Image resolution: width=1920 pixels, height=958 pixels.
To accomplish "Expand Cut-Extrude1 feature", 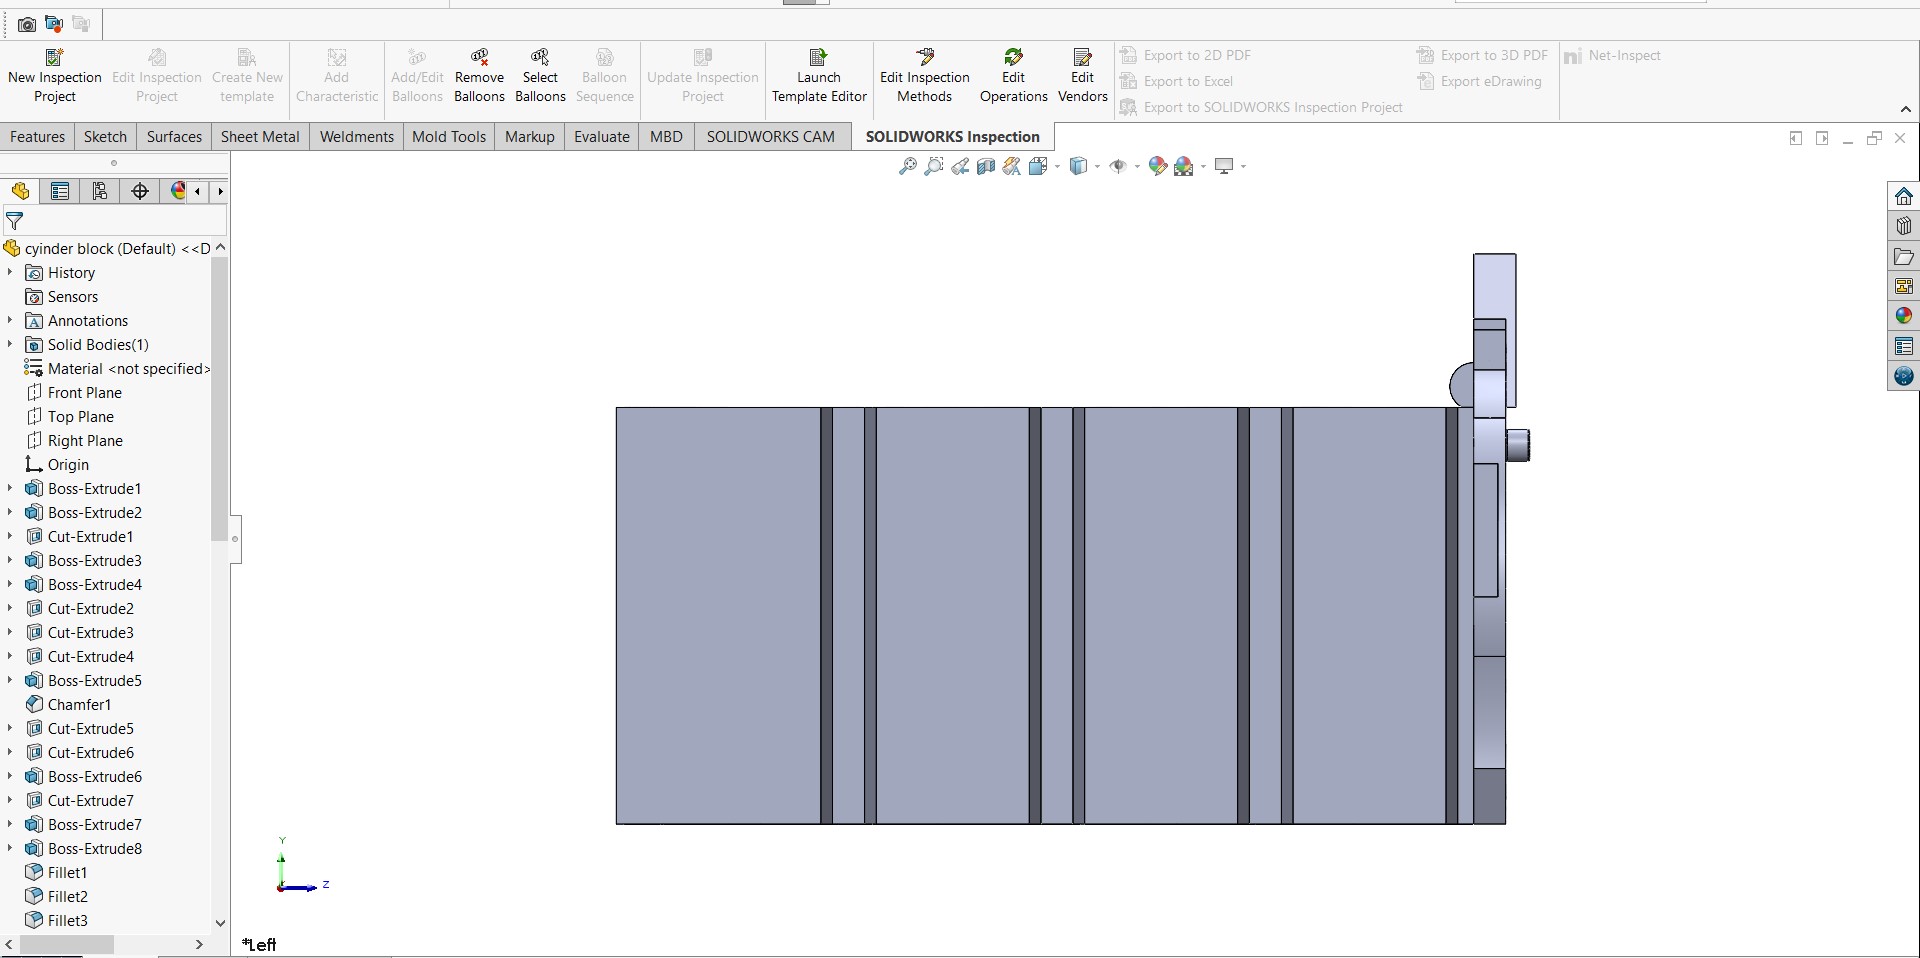I will [x=10, y=536].
